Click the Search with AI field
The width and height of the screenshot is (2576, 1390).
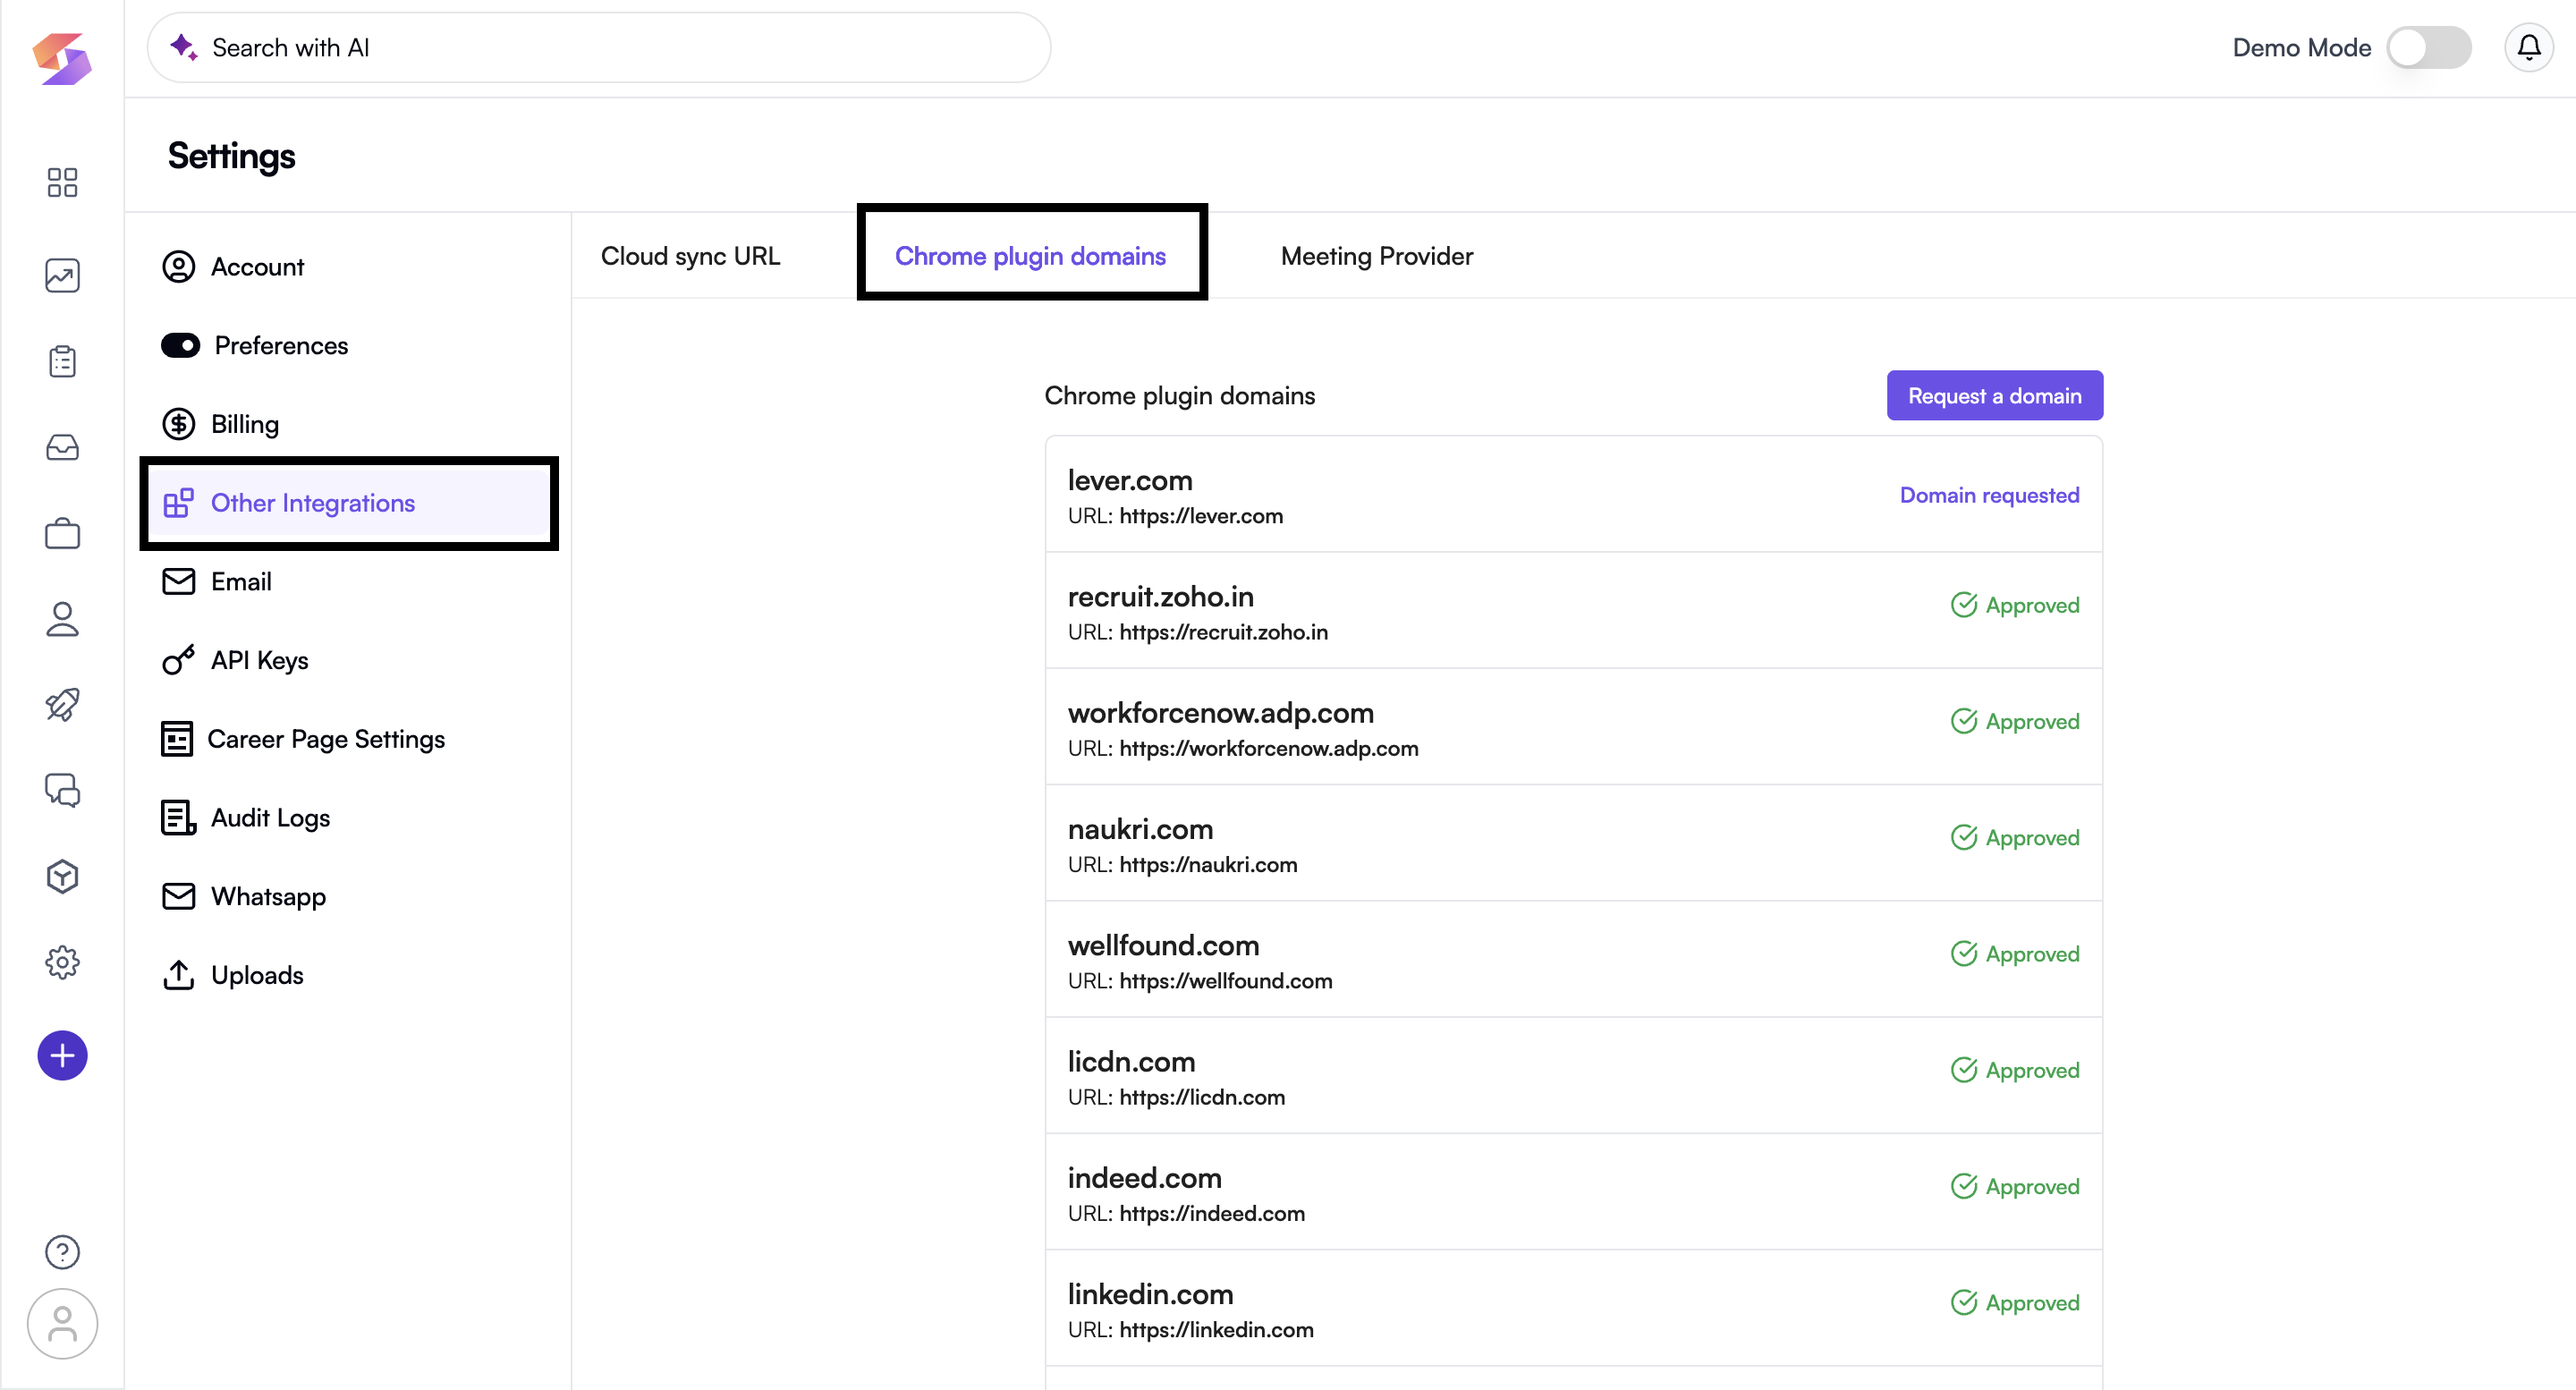600,47
